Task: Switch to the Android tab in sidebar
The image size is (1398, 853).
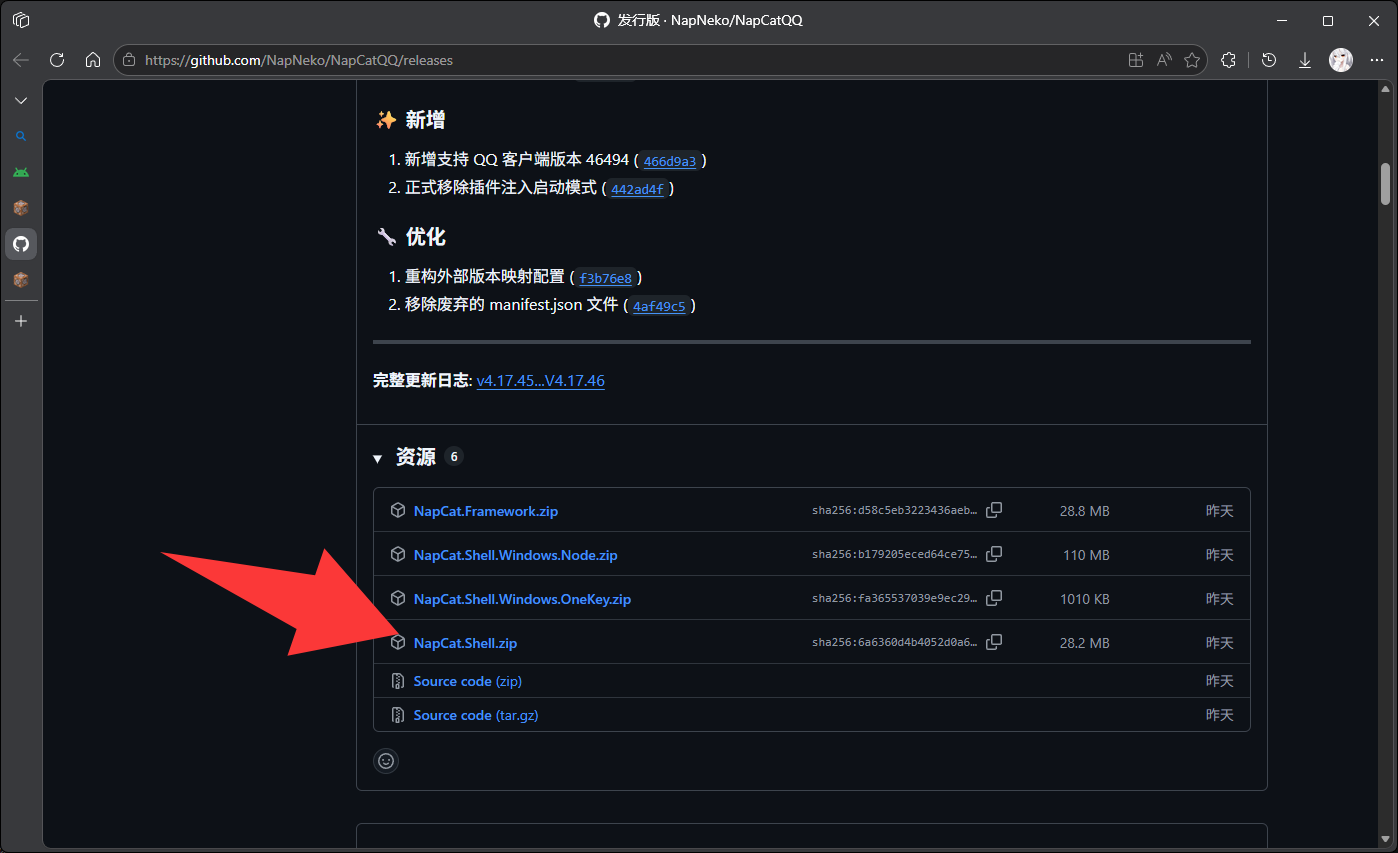Action: point(21,172)
